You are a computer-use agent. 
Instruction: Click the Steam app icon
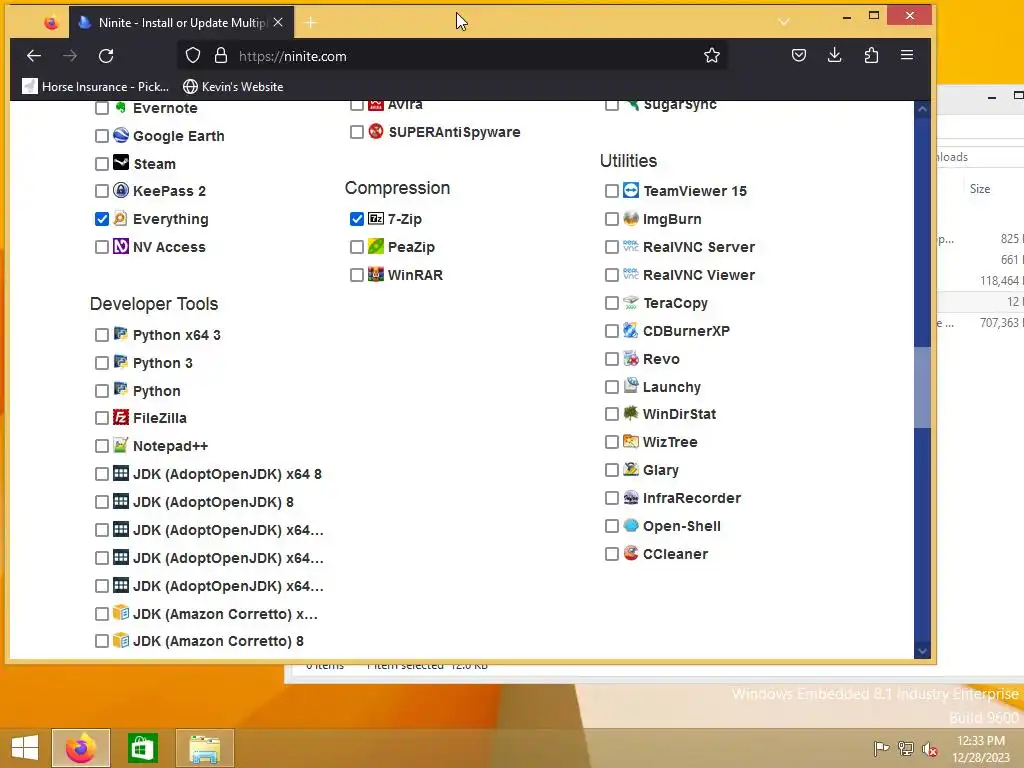[121, 163]
